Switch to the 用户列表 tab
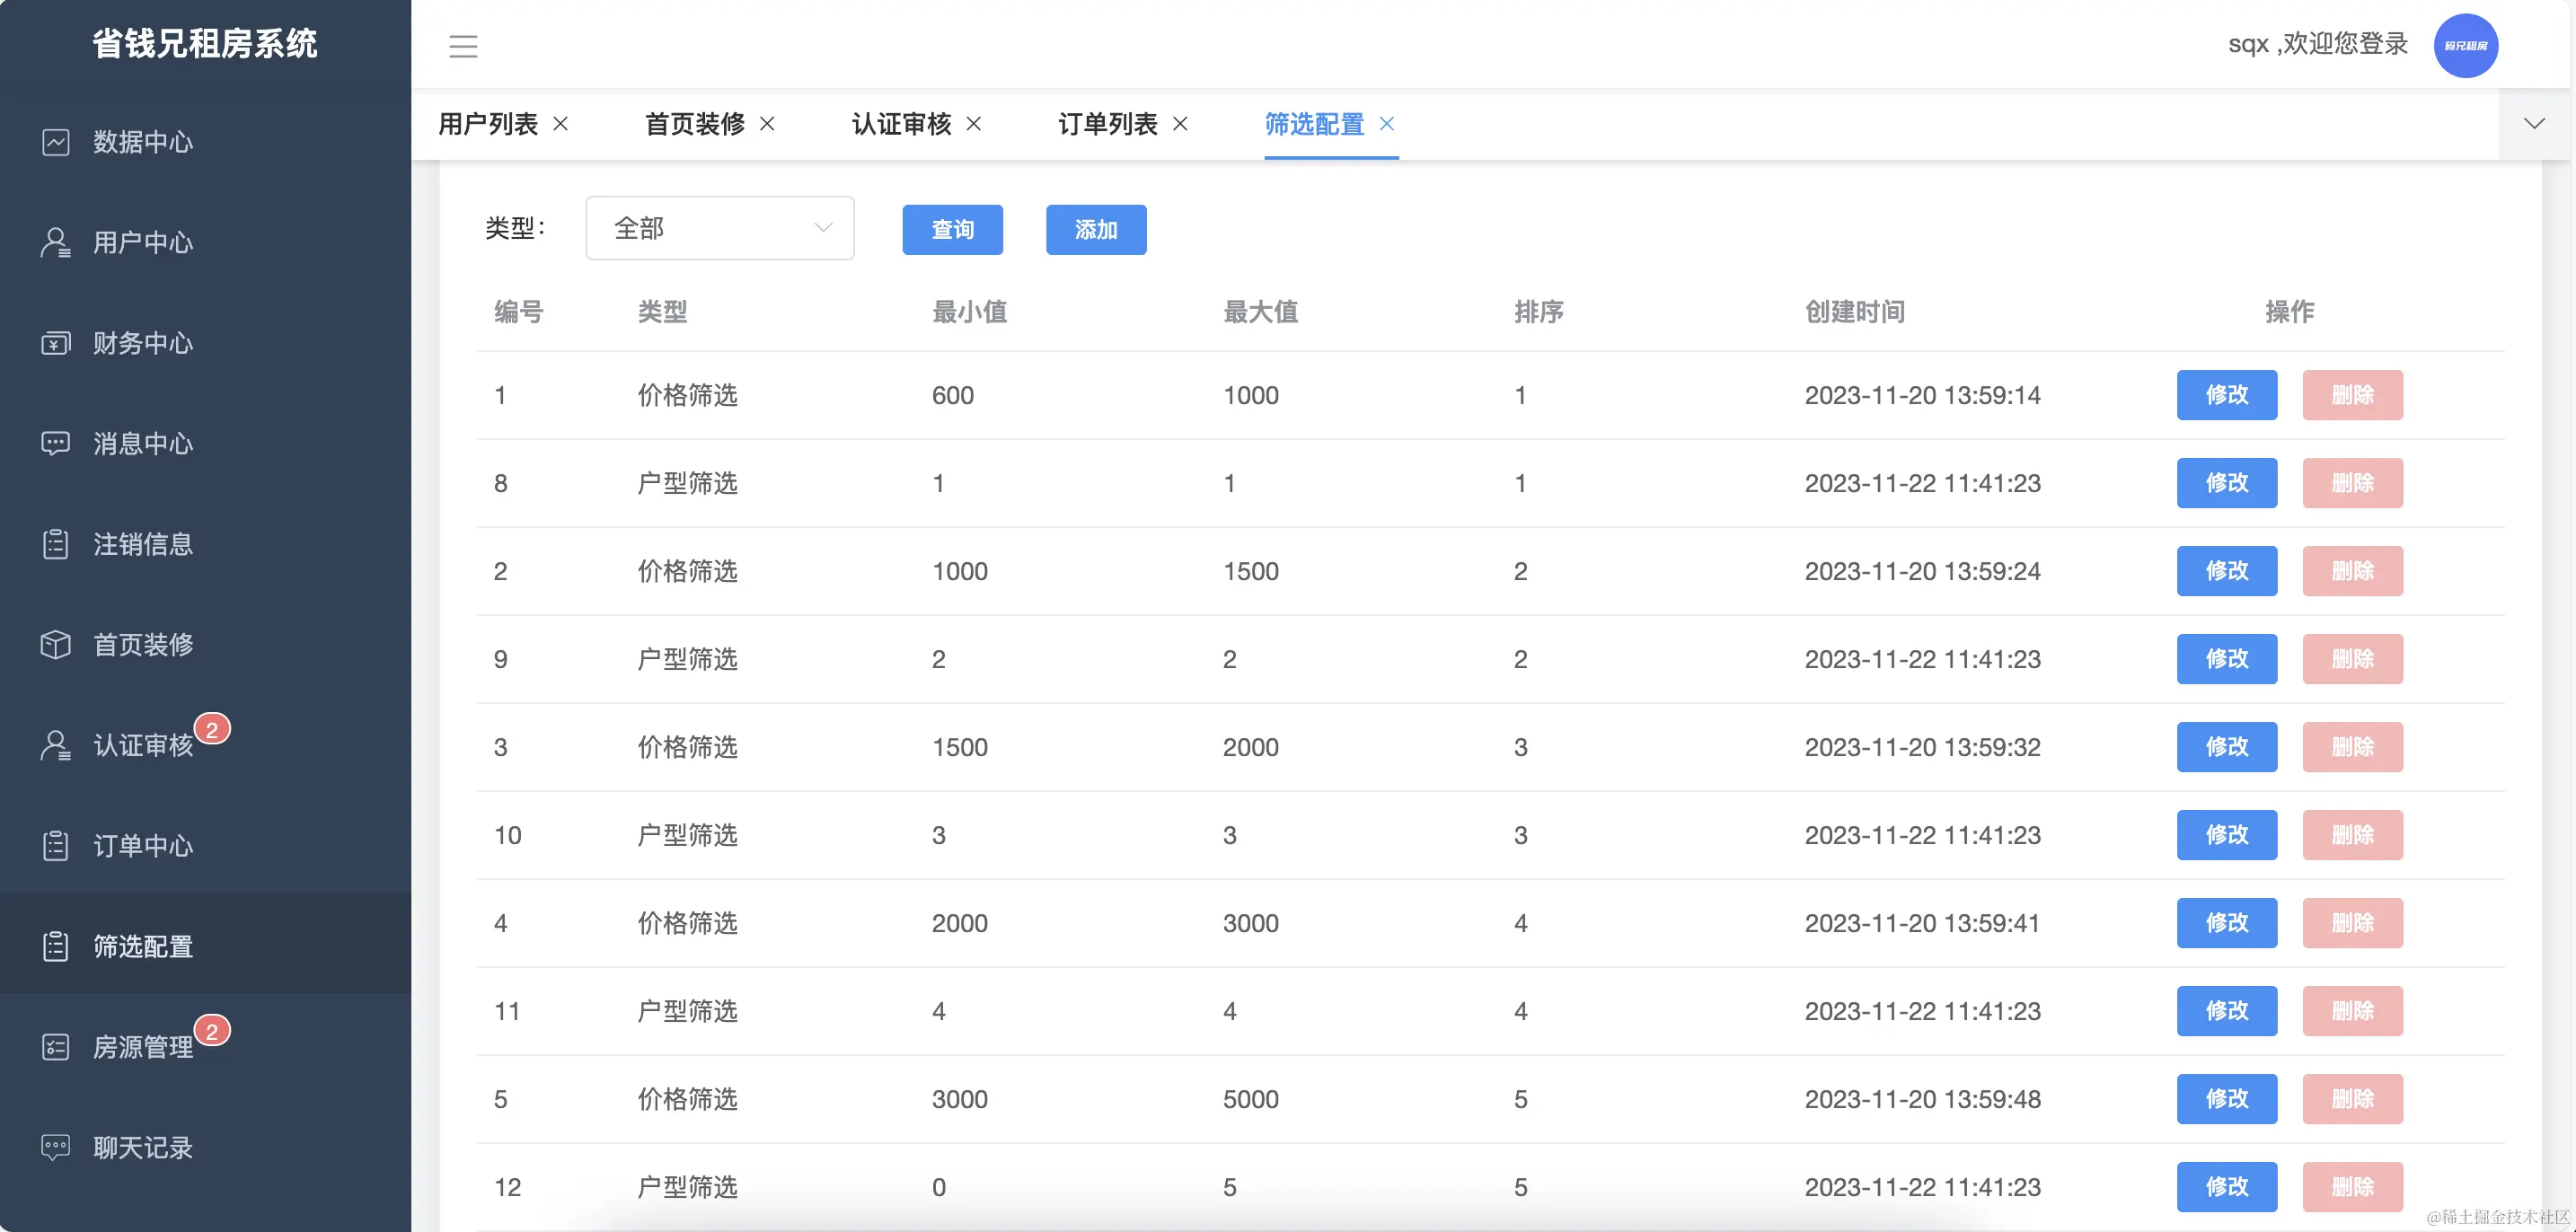This screenshot has width=2576, height=1232. (x=487, y=124)
